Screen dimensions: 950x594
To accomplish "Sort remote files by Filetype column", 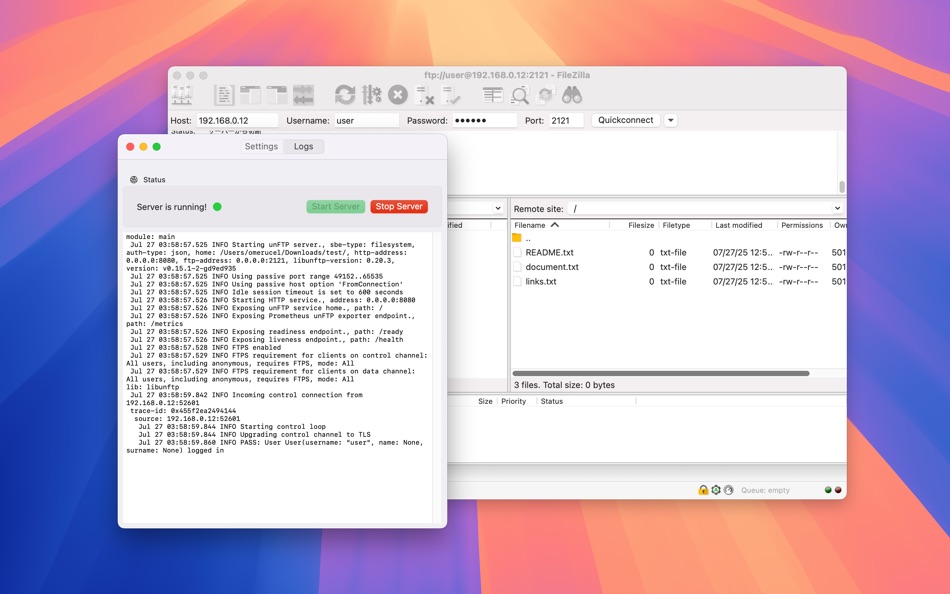I will (685, 225).
